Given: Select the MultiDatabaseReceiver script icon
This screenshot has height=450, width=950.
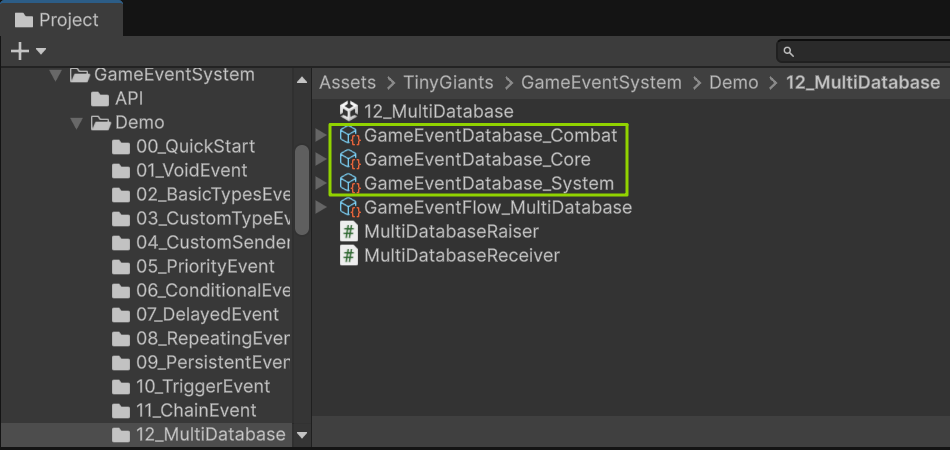Looking at the screenshot, I should pos(349,255).
